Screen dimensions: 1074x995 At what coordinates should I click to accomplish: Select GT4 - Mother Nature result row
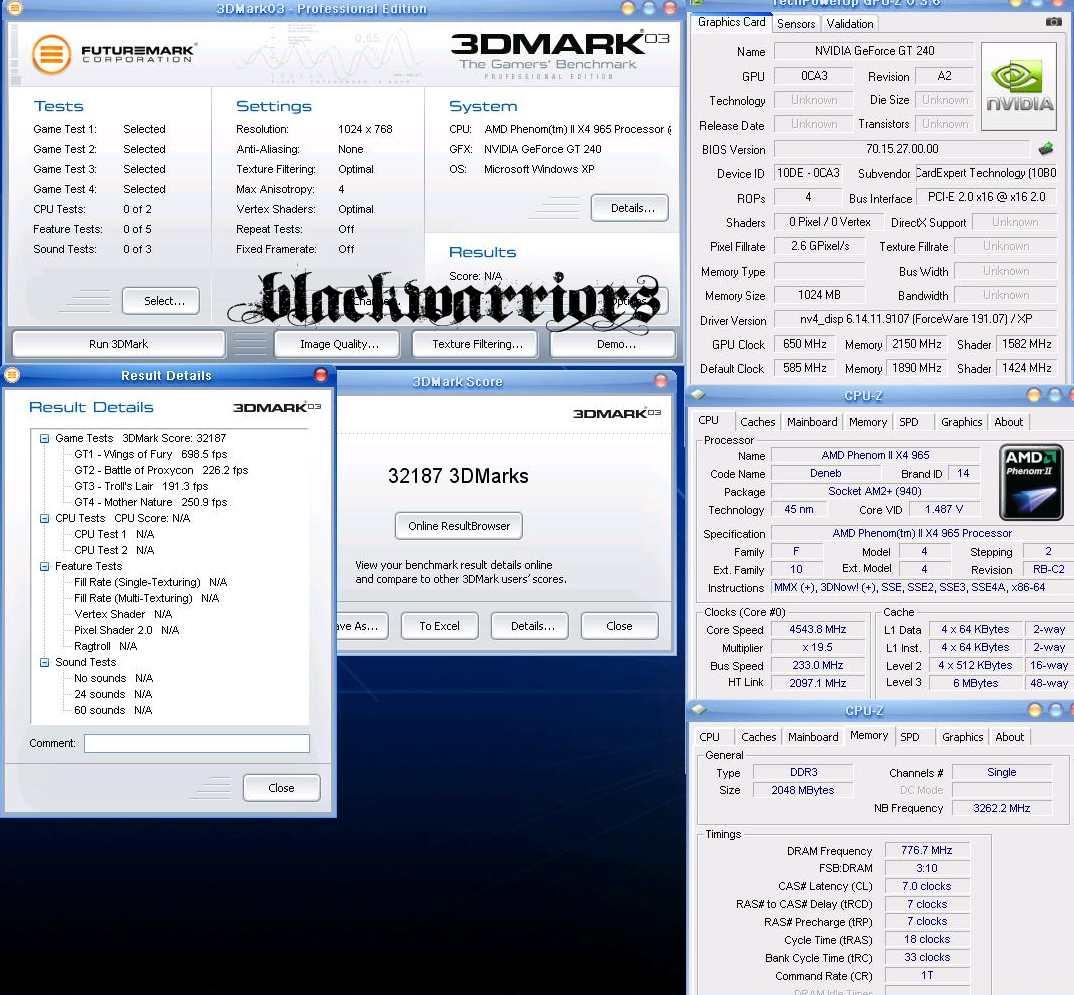click(151, 502)
